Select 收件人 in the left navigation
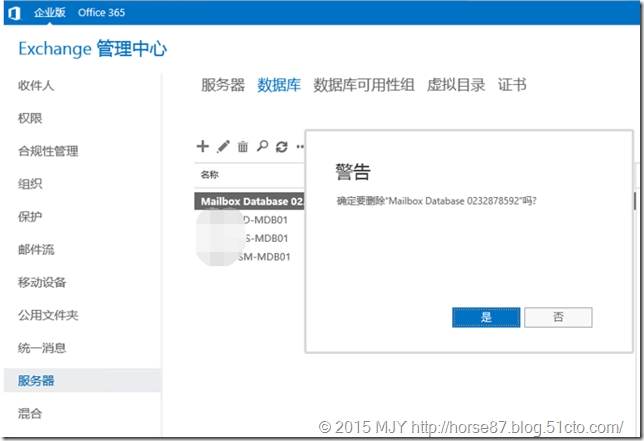Screen dimensions: 644x441 click(36, 85)
